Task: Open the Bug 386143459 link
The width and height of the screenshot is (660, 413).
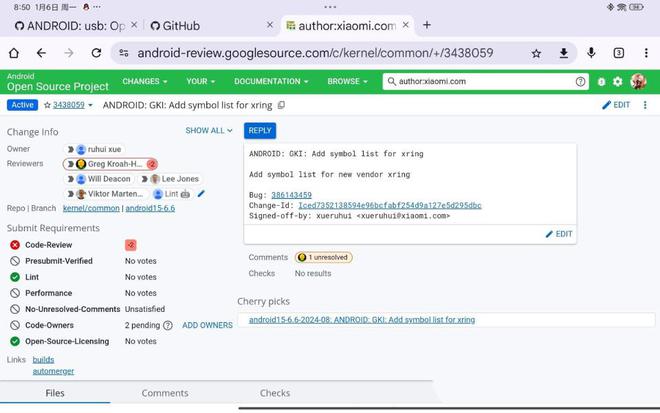Action: 291,195
